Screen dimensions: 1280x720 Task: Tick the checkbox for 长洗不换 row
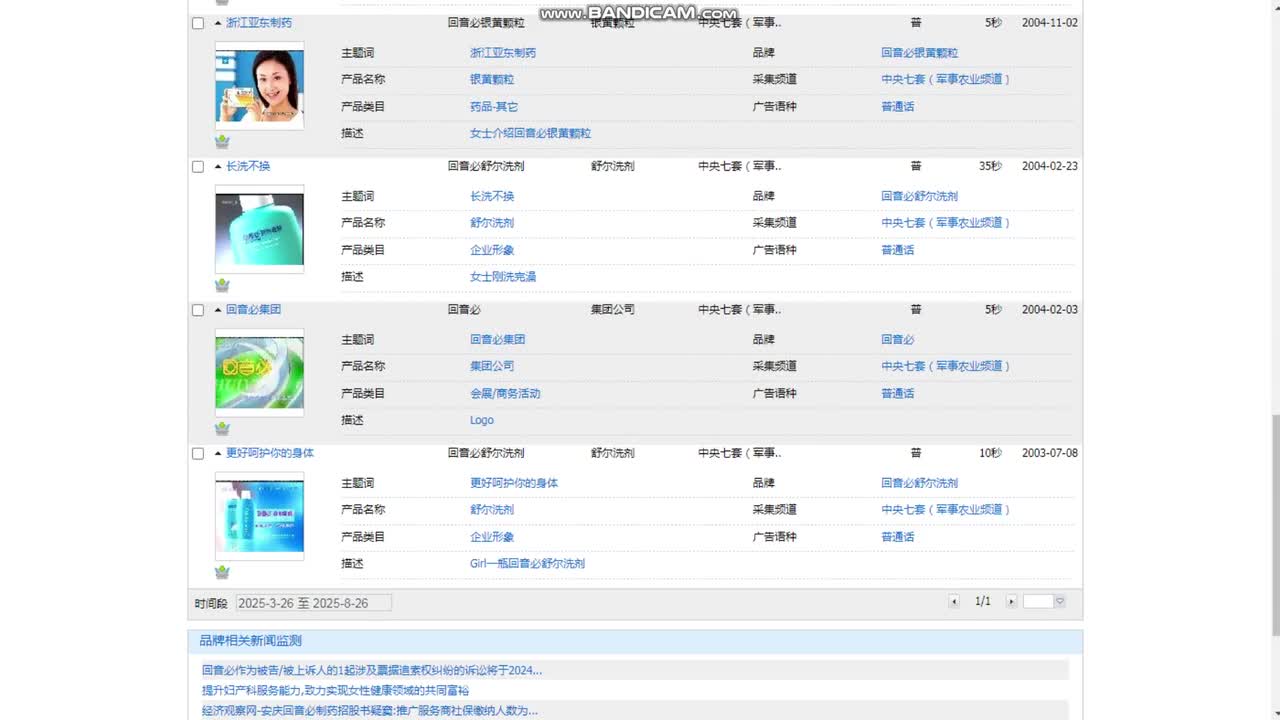(x=198, y=167)
